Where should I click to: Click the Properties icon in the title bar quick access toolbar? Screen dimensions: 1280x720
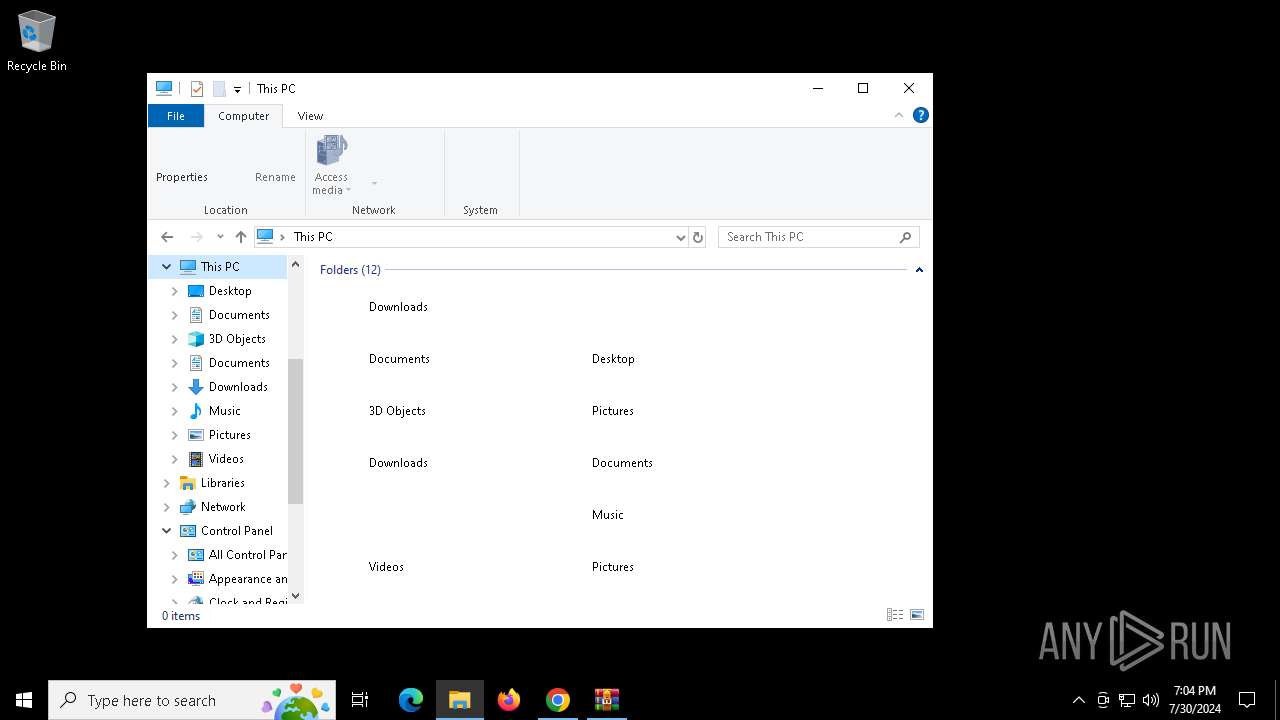click(197, 89)
